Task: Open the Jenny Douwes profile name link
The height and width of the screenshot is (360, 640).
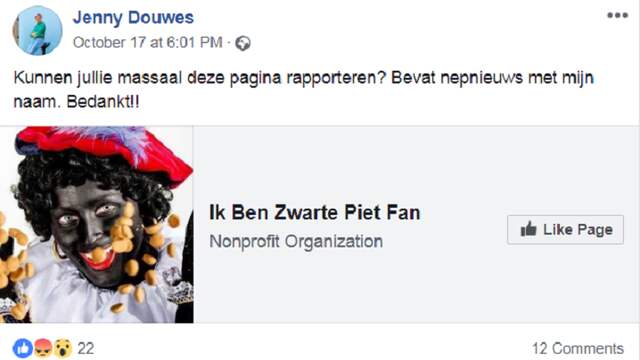Action: point(133,18)
